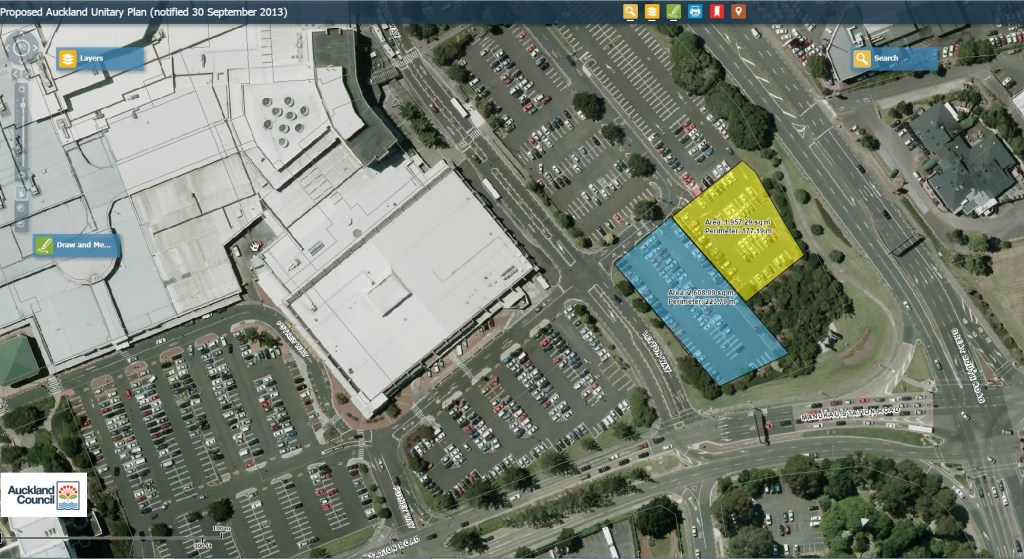Click the floating Layers panel button
Viewport: 1024px width, 559px height.
tap(100, 59)
